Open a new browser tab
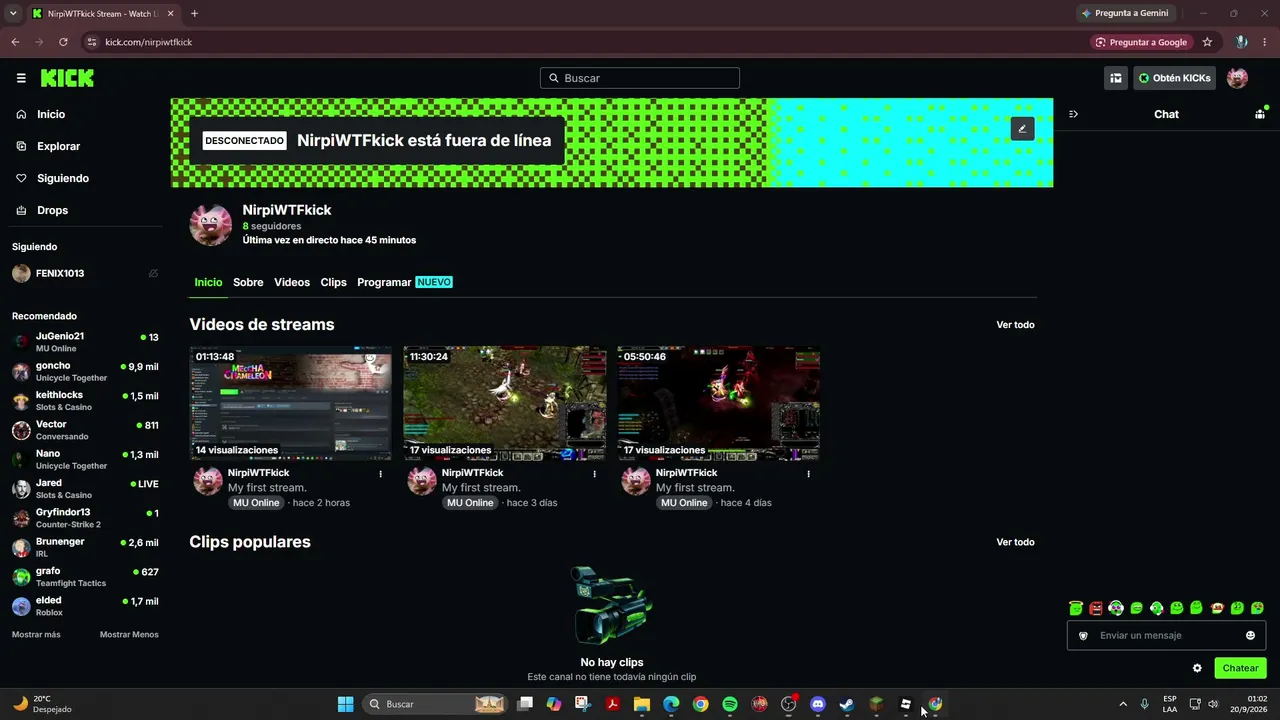 point(194,14)
